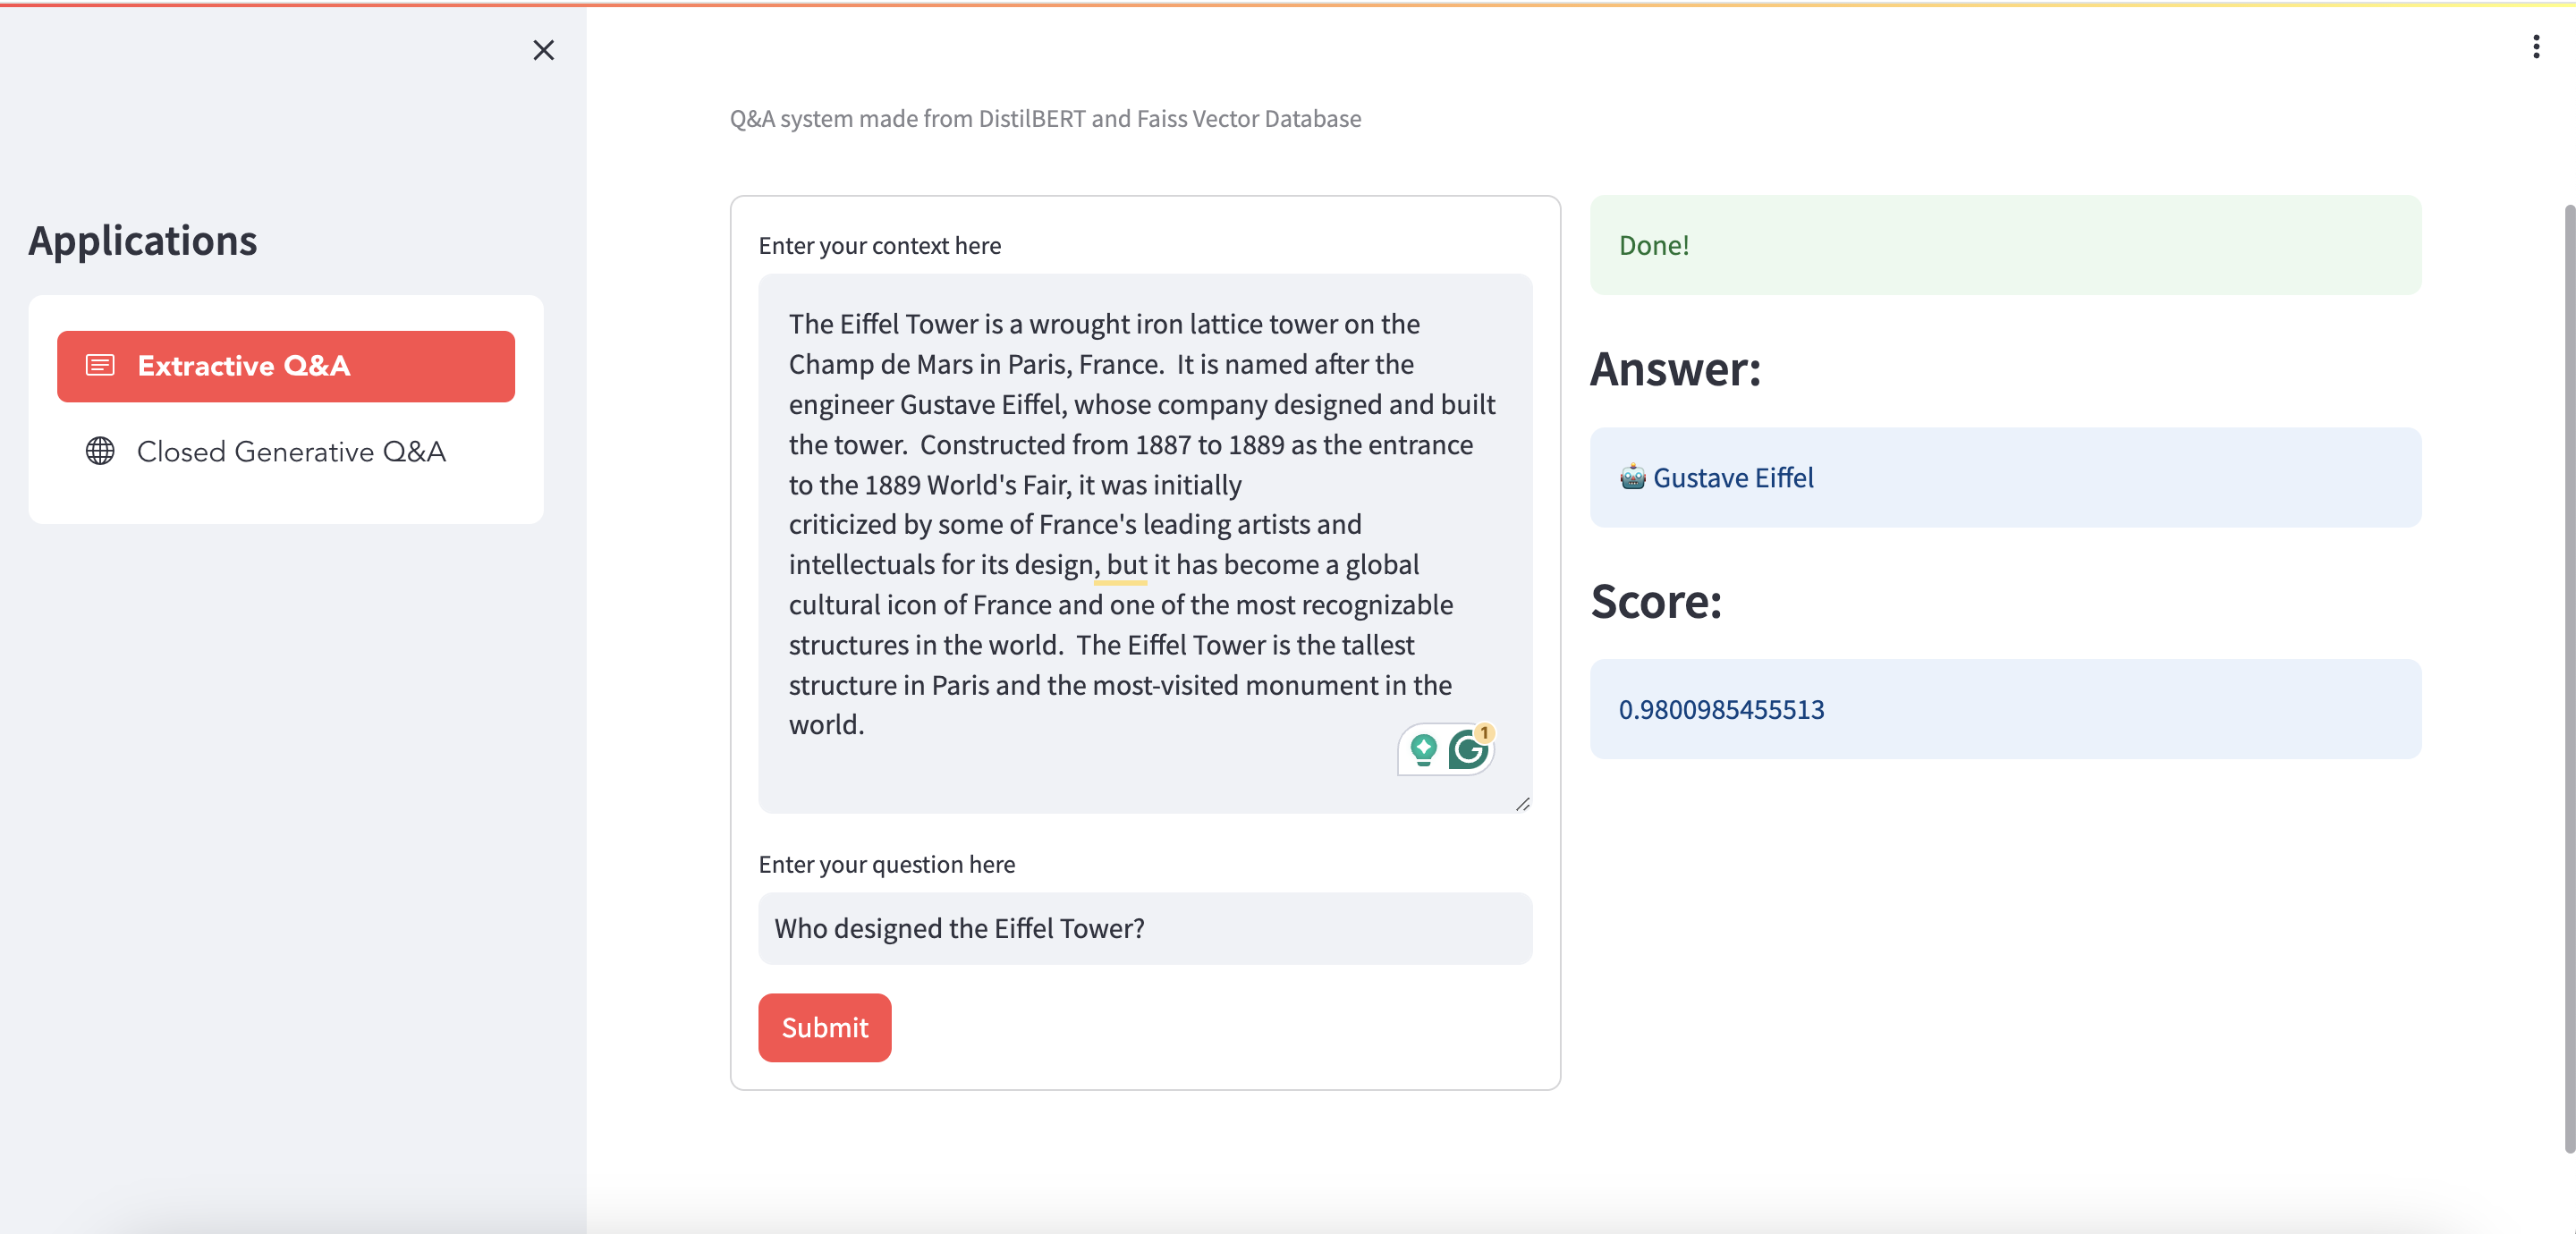Click the Gustave Eiffel answer text
Image resolution: width=2576 pixels, height=1234 pixels.
click(x=1732, y=478)
